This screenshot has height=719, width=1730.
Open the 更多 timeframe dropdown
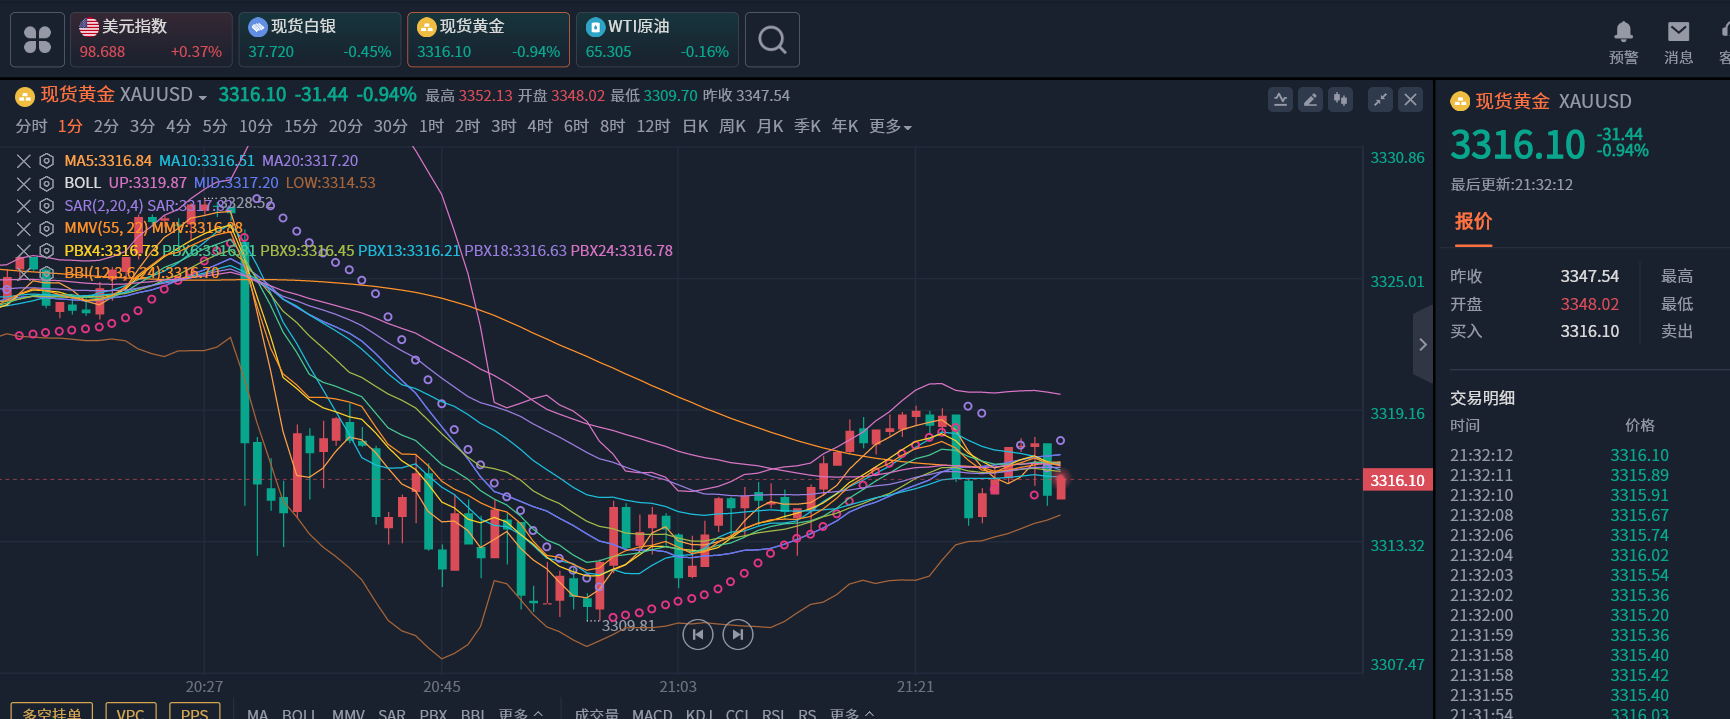coord(890,127)
